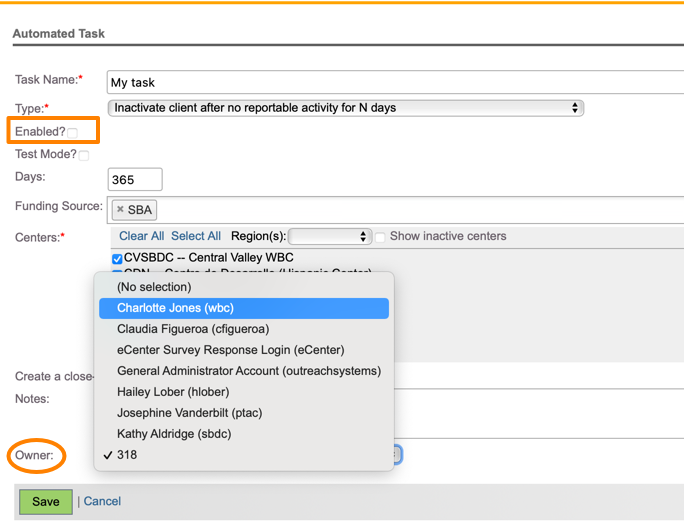
Task: Check Show inactive centers box
Action: [x=380, y=237]
